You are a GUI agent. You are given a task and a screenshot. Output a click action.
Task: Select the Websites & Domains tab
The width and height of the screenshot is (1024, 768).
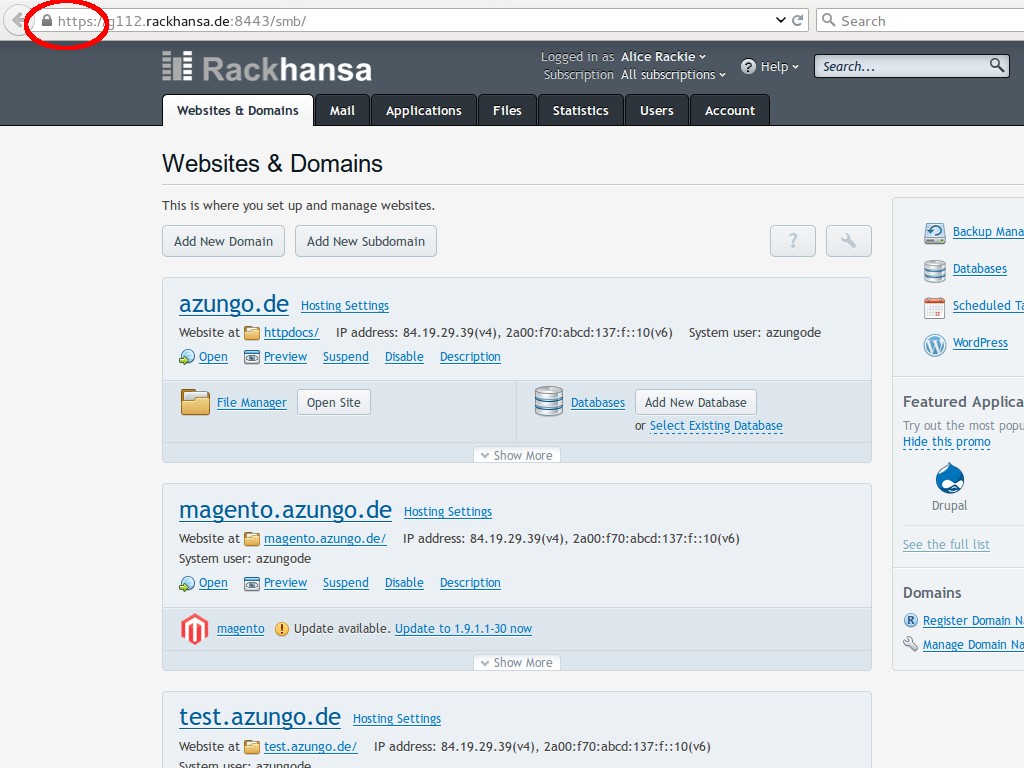pos(238,110)
